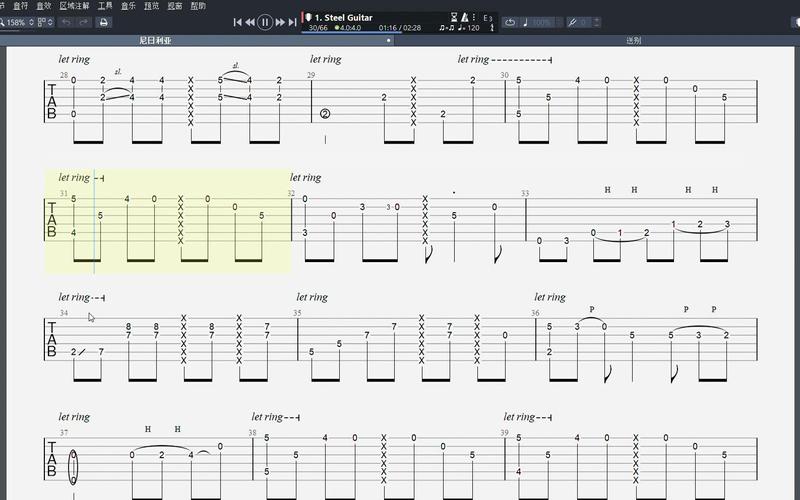The width and height of the screenshot is (800, 500).
Task: Click the triplet feel notes indicator
Action: coord(446,28)
